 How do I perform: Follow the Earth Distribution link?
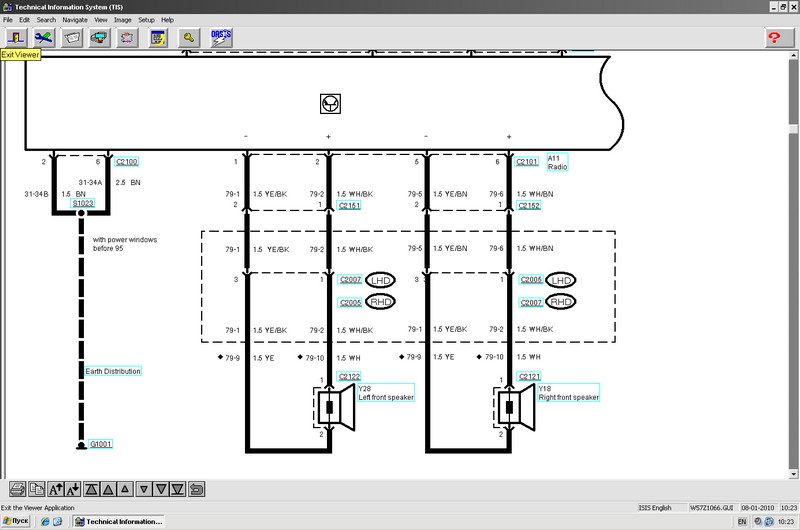(x=112, y=371)
